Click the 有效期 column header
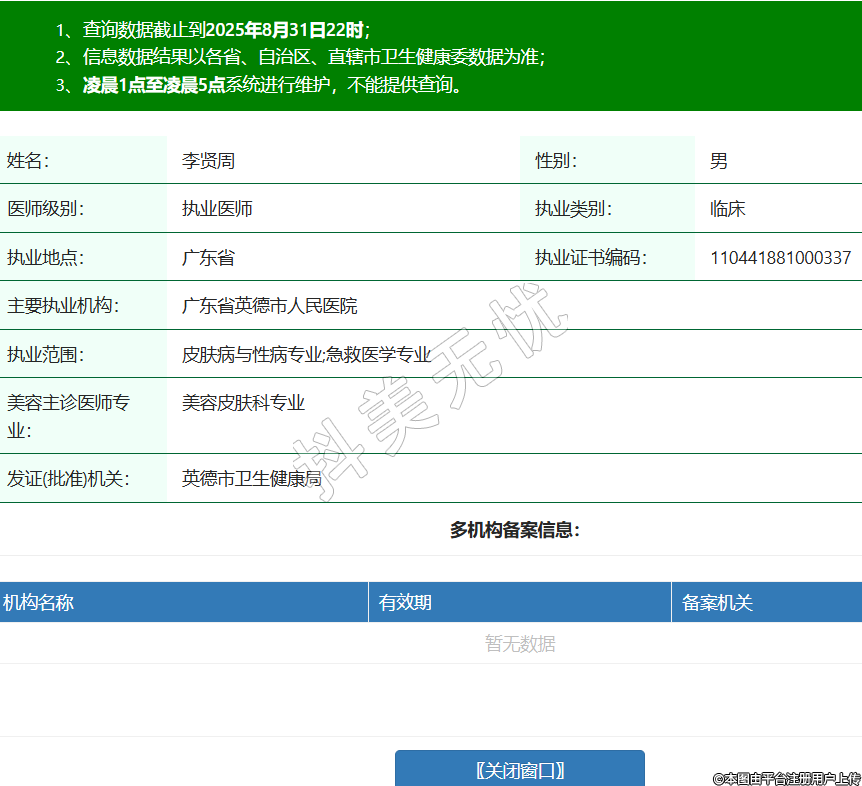 click(x=405, y=603)
